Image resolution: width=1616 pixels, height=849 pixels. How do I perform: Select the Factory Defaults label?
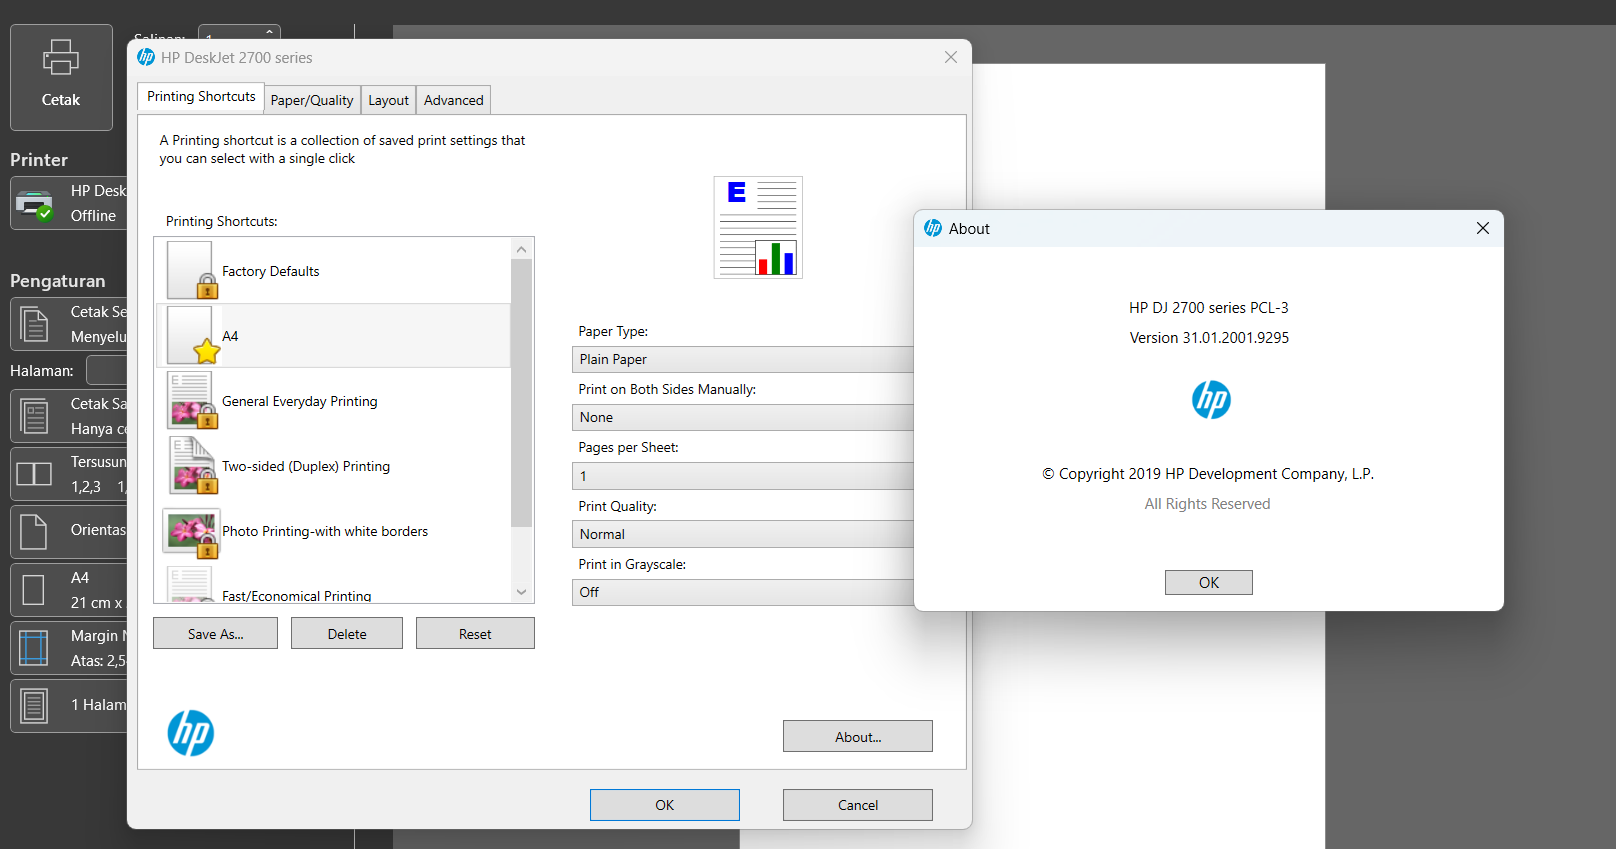(271, 271)
